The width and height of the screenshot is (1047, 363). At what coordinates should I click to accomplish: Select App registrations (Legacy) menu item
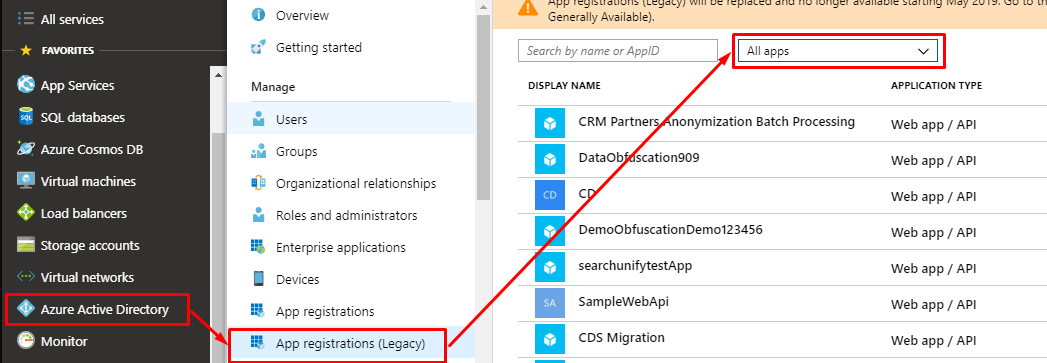(x=351, y=344)
